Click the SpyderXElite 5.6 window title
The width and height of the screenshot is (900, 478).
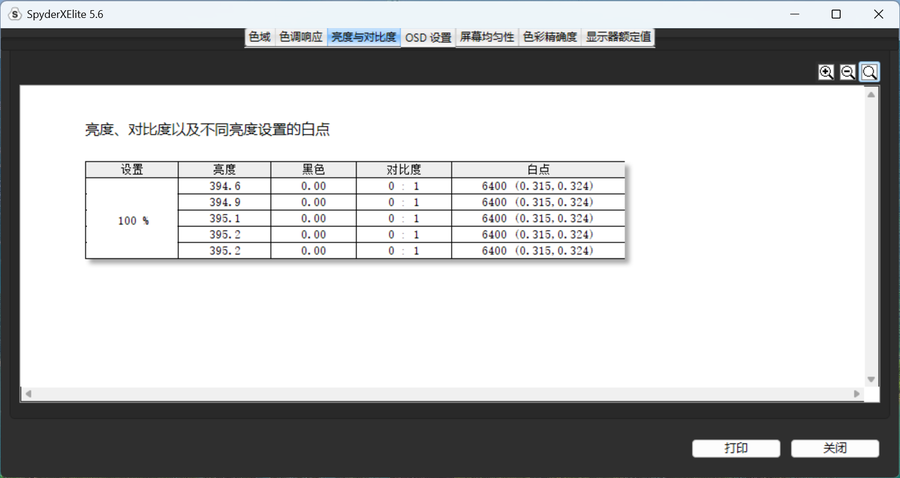tap(65, 14)
